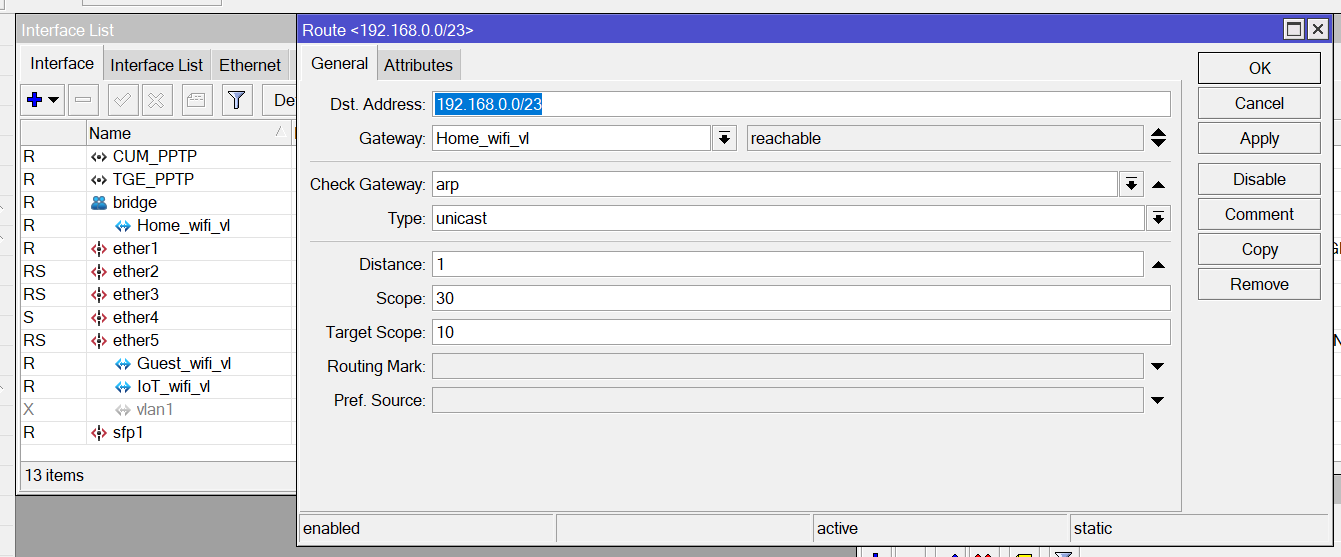1341x557 pixels.
Task: Select the General tab in Route window
Action: click(339, 63)
